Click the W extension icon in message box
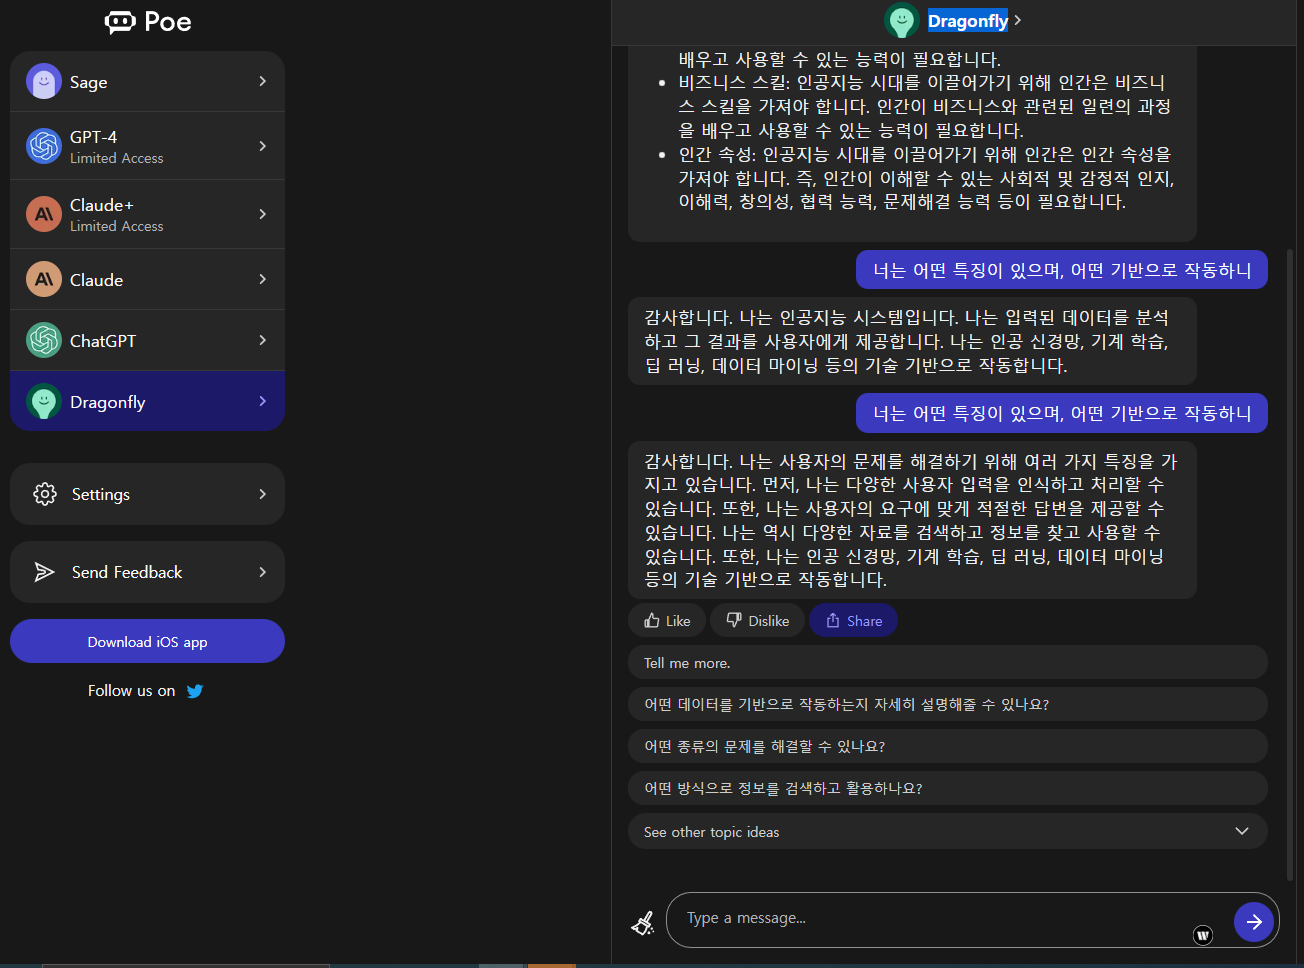Viewport: 1304px width, 968px height. click(x=1203, y=935)
